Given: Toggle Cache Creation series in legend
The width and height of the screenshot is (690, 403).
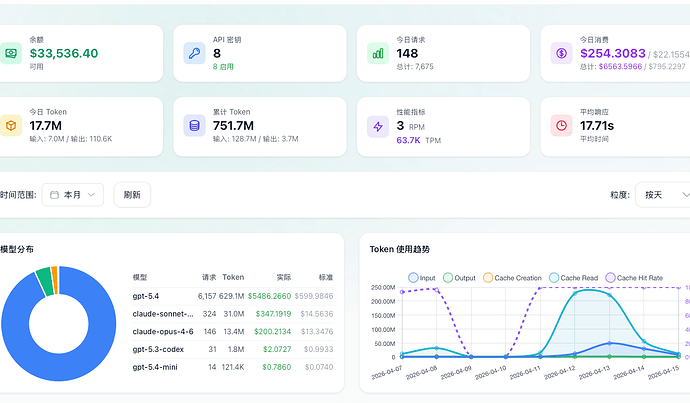Looking at the screenshot, I should pos(512,278).
